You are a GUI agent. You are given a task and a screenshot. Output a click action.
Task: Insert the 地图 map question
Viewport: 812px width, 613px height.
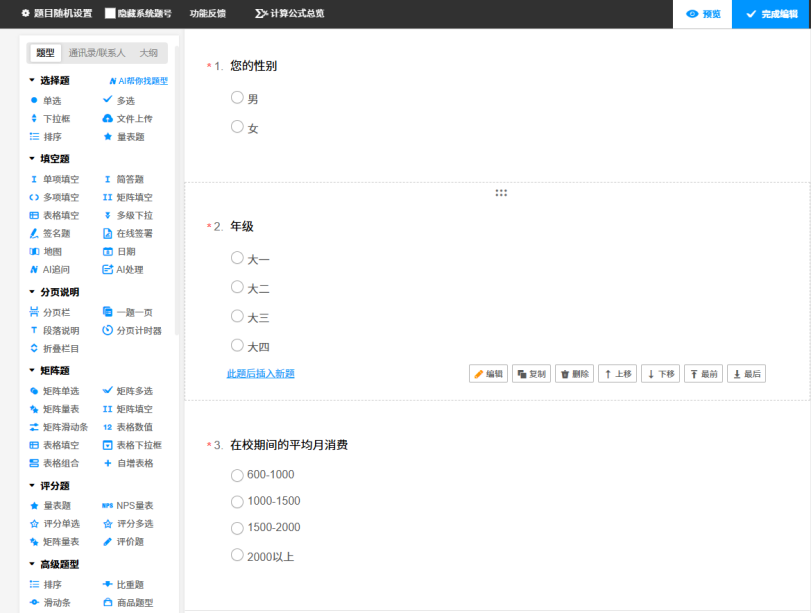46,252
